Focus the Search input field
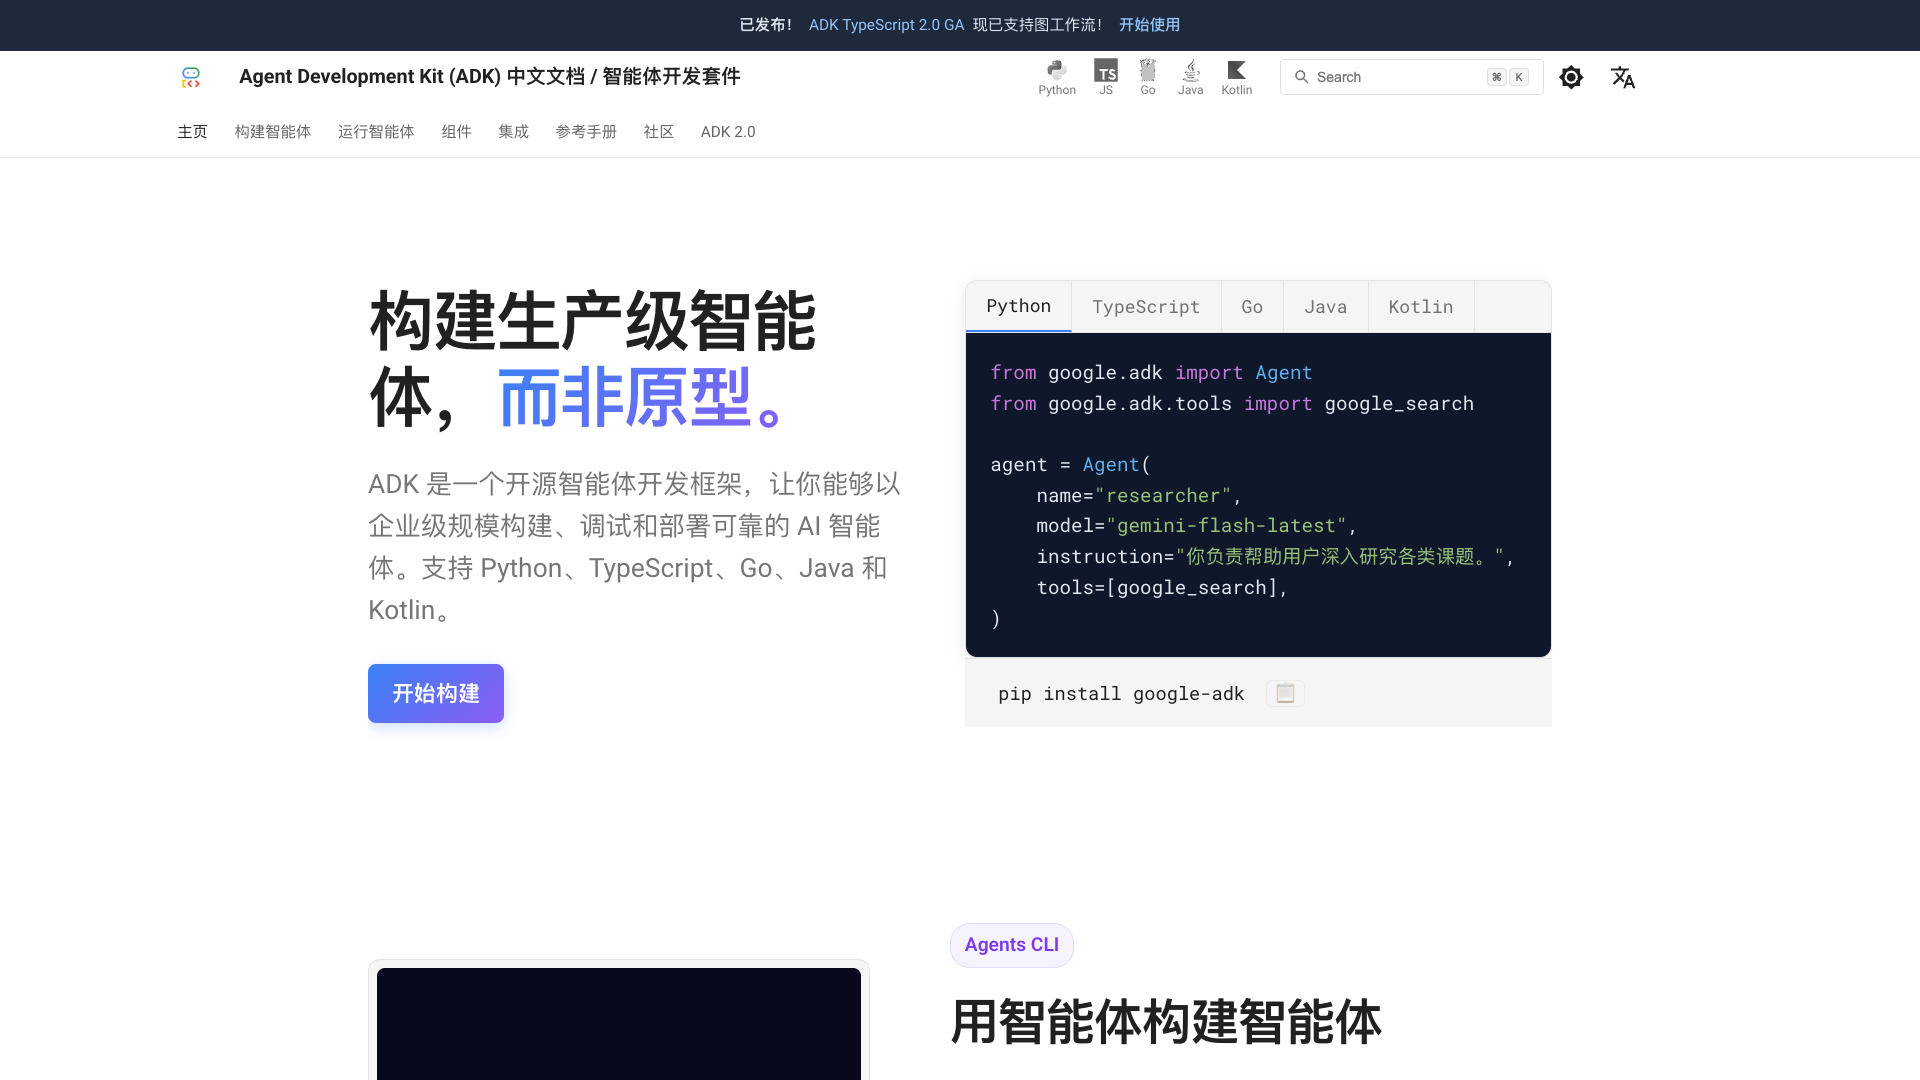Screen dimensions: 1920x1080 [1411, 77]
